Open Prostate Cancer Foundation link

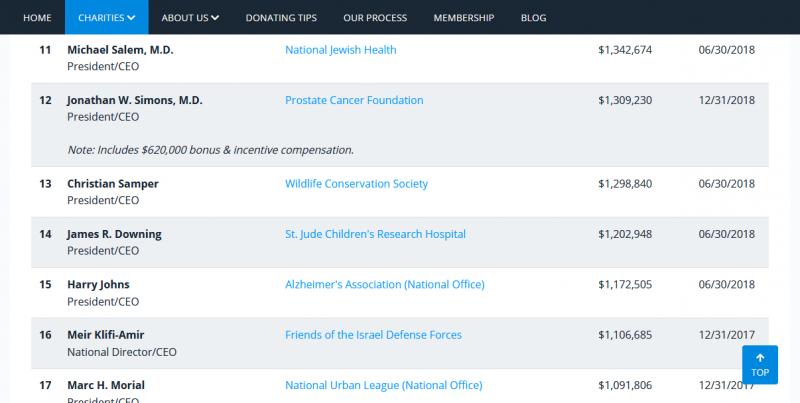[x=354, y=100]
